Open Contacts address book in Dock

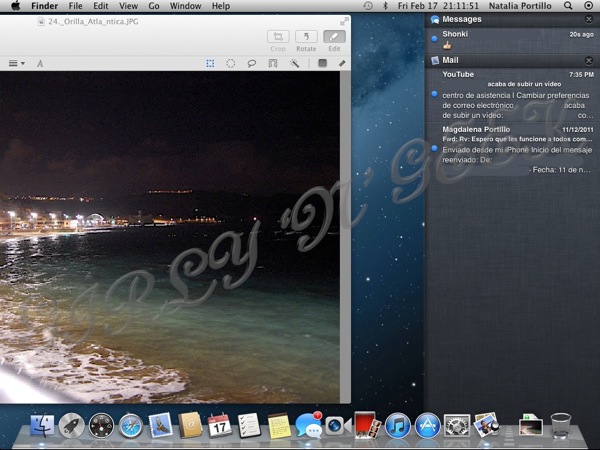(190, 425)
